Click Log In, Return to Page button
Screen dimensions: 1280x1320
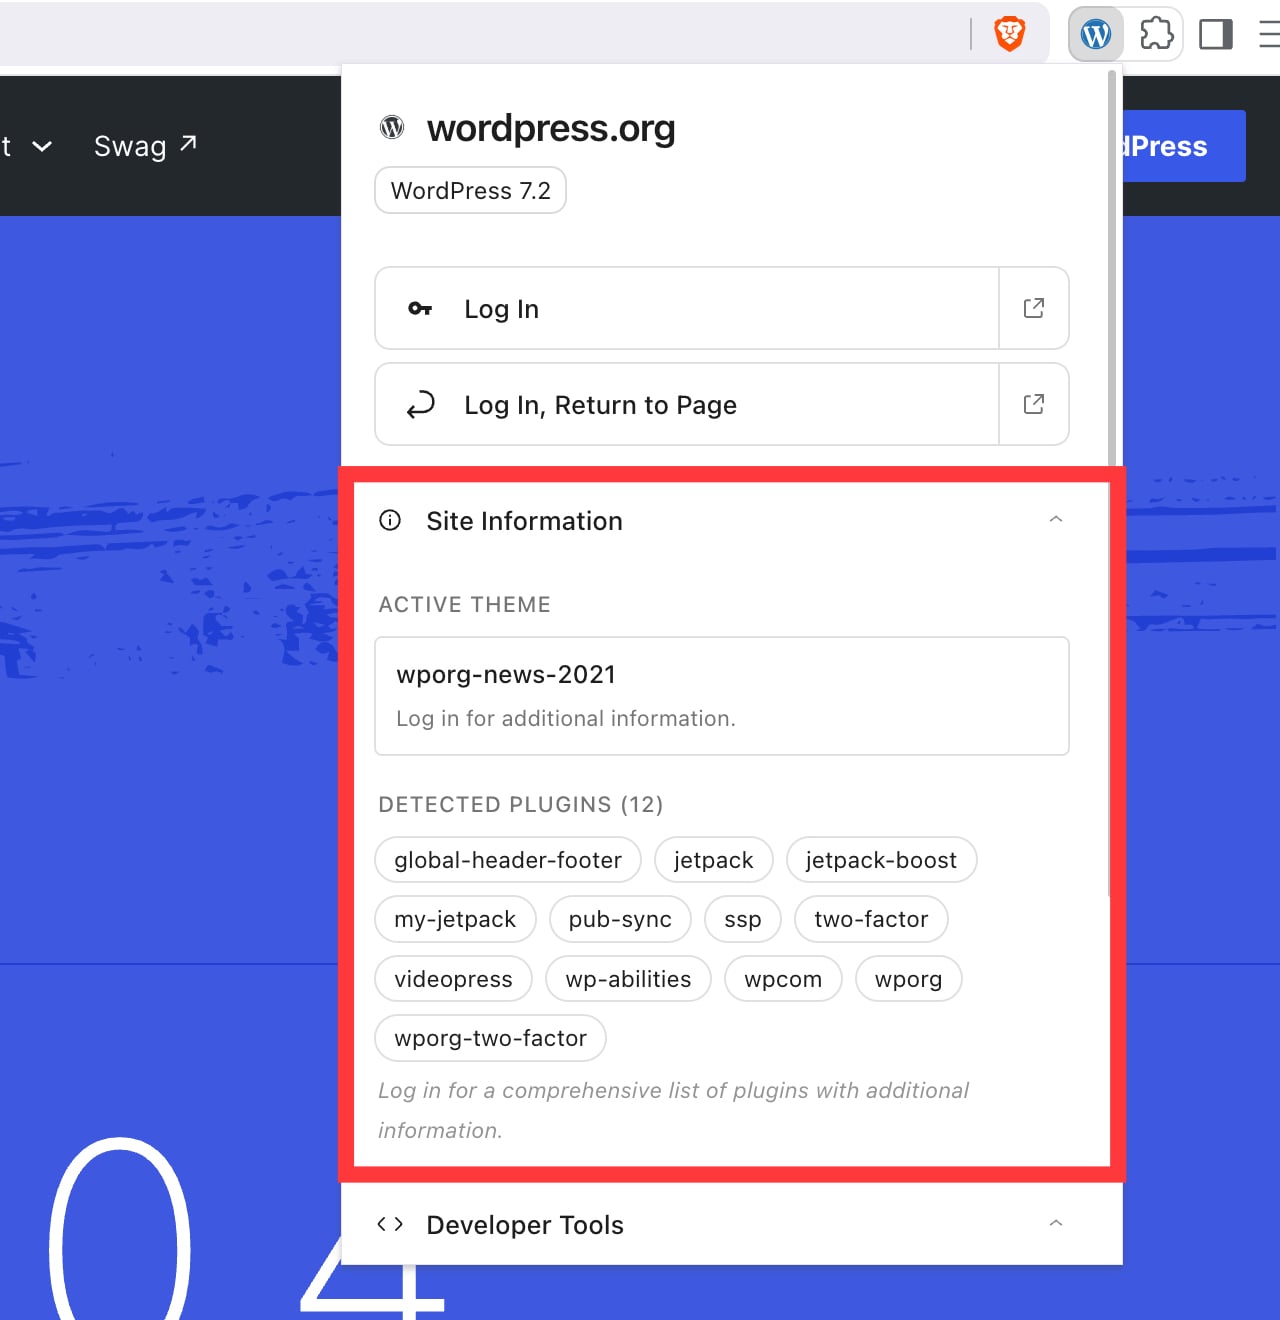[x=687, y=404]
